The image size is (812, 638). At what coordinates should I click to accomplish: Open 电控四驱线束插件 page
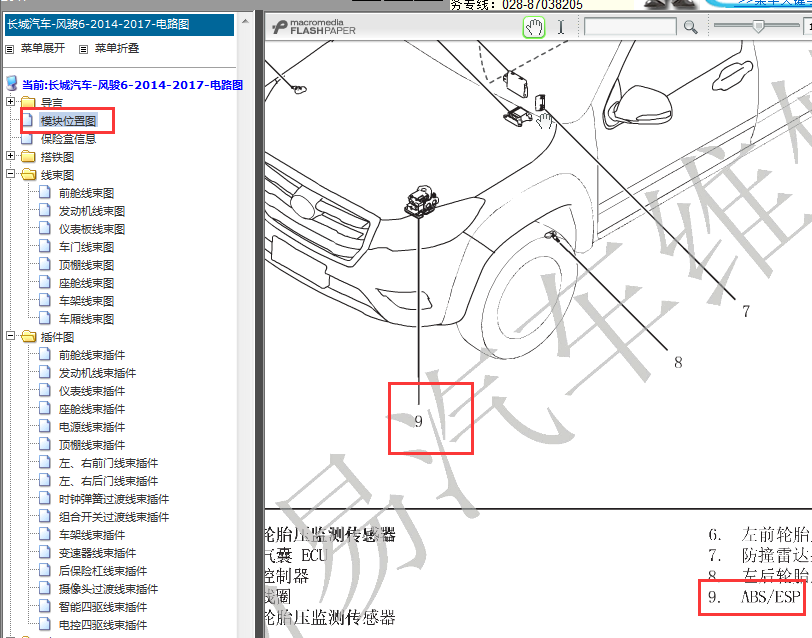click(103, 625)
